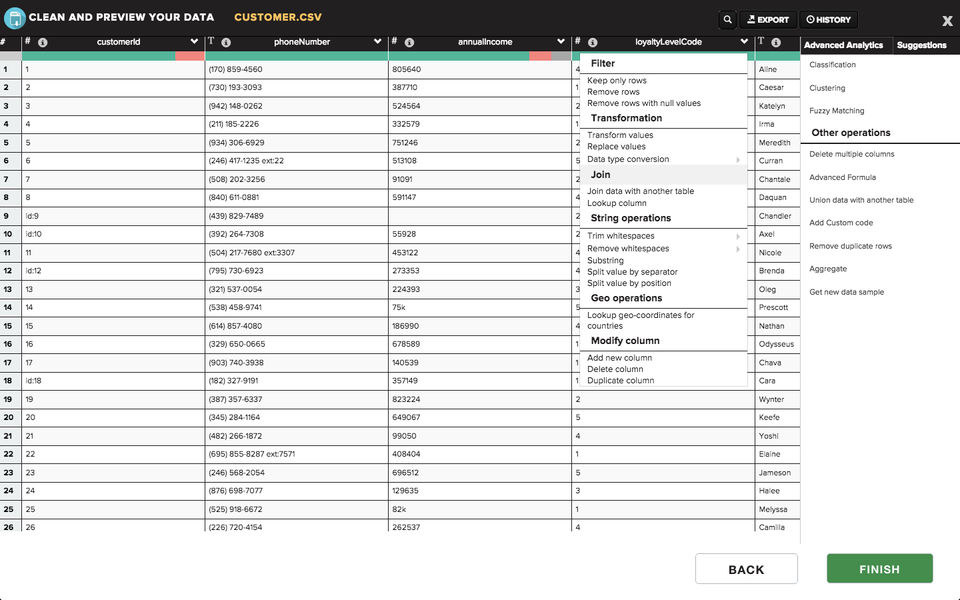Click numeric type icon of customerId column
This screenshot has height=600, width=960.
(x=28, y=41)
